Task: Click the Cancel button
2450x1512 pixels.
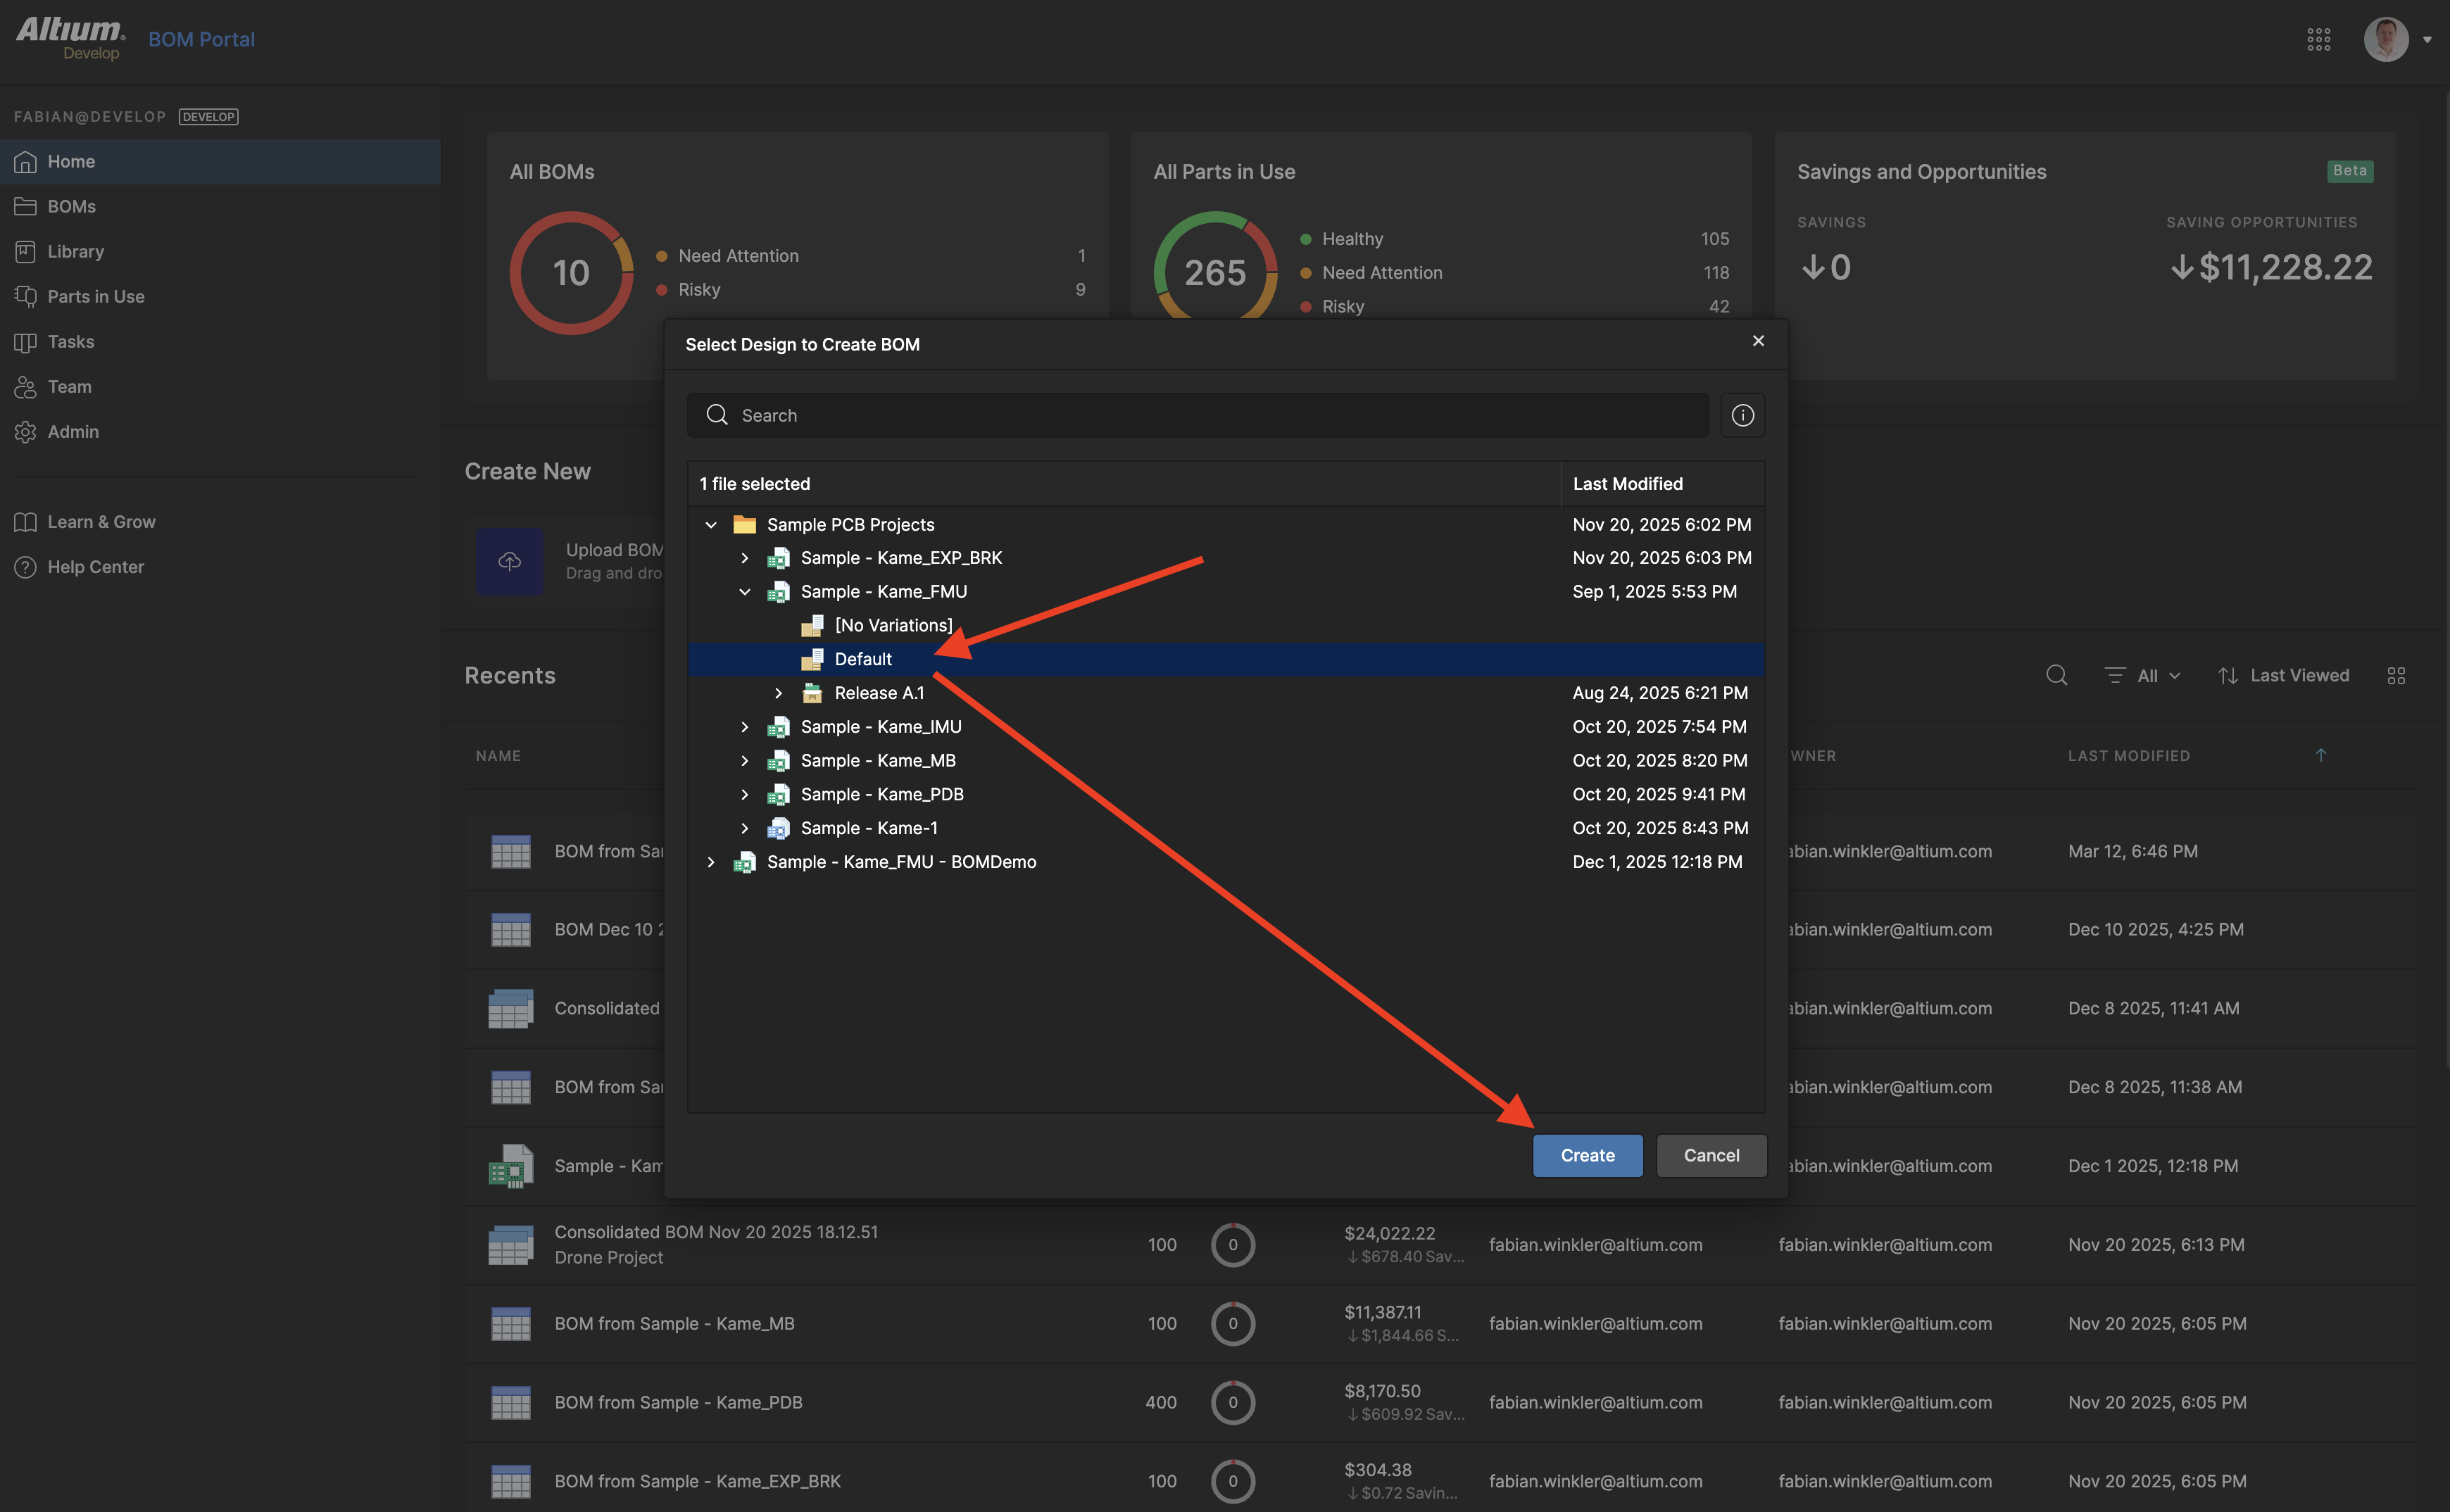Action: click(x=1711, y=1155)
